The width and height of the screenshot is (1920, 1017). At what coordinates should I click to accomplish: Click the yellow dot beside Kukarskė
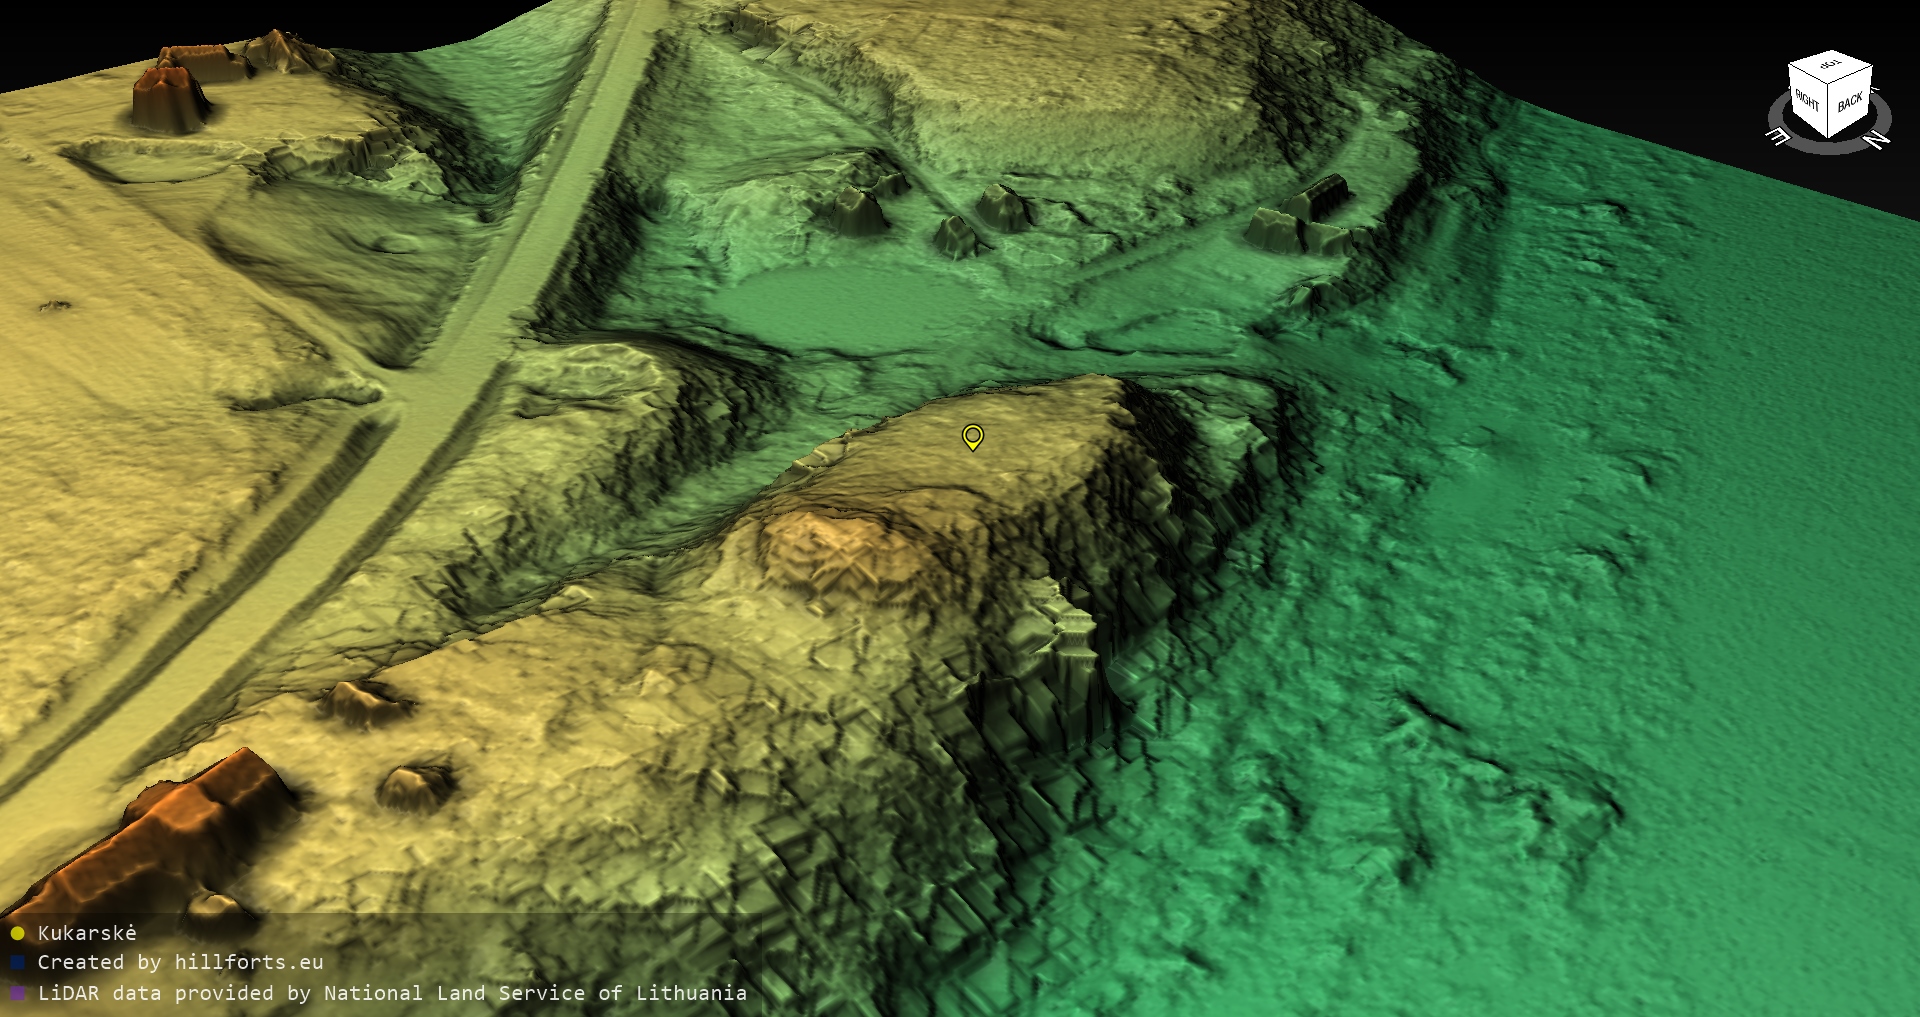click(x=17, y=933)
